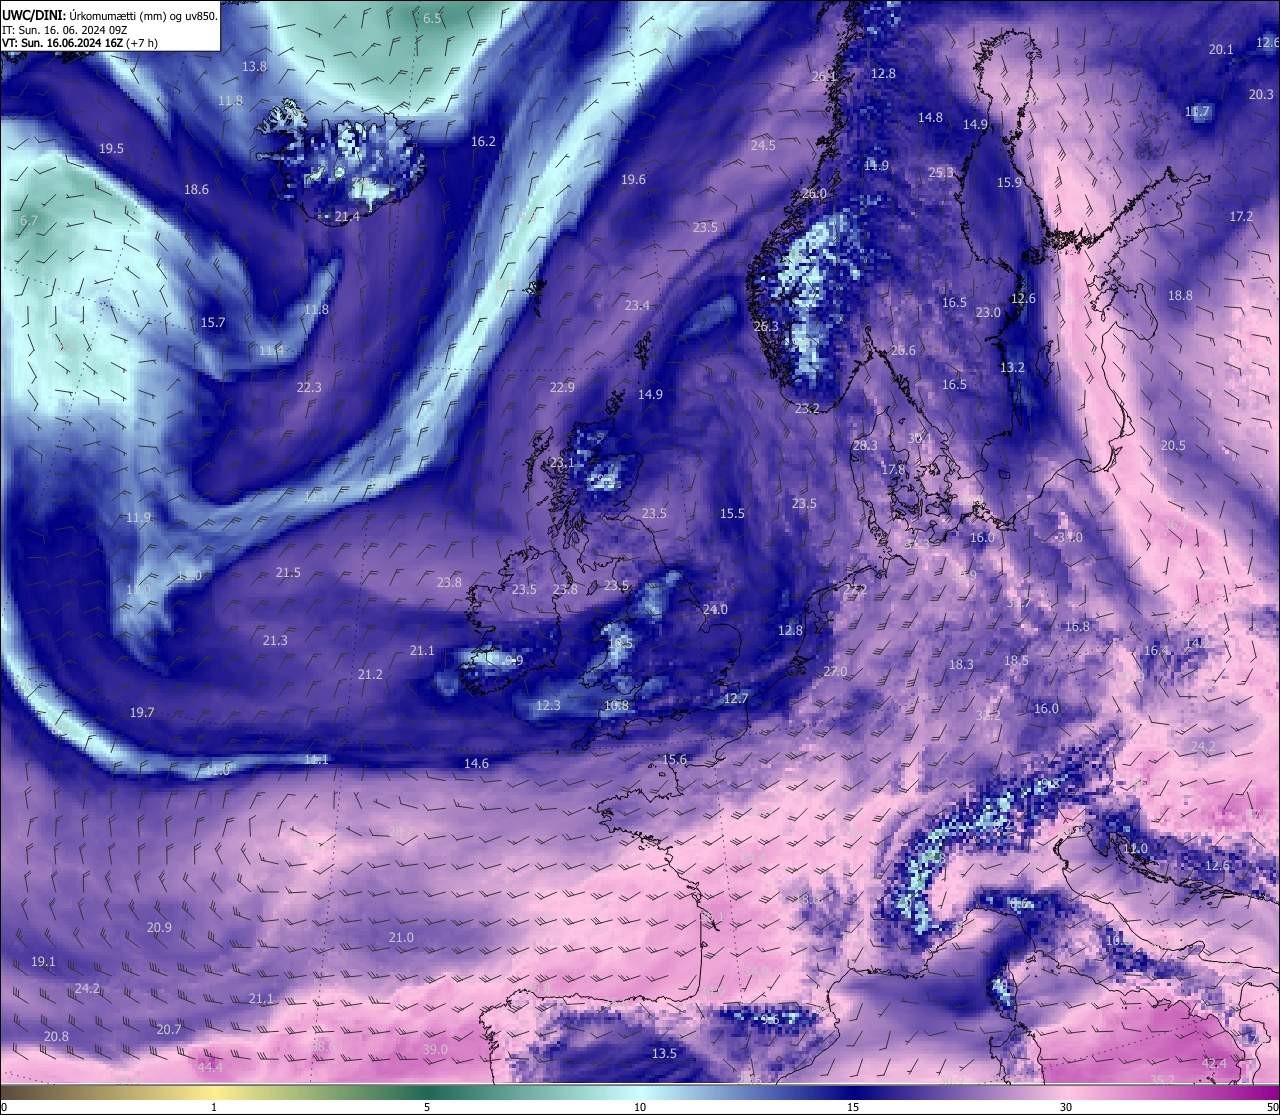Viewport: 1280px width, 1115px height.
Task: Click the 13.2 value label
Action: tap(1012, 368)
